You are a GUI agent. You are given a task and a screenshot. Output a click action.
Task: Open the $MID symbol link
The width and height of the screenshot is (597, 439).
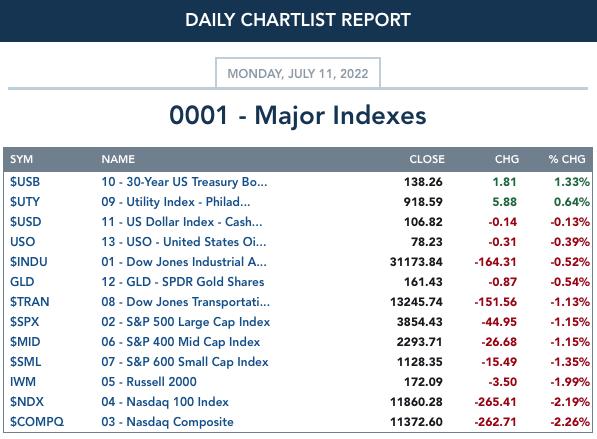25,342
